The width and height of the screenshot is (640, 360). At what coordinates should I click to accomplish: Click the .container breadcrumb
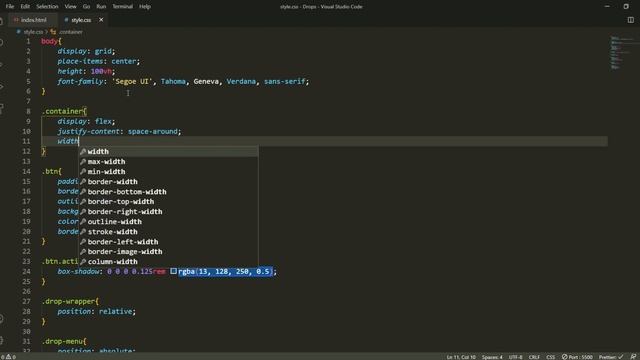[71, 32]
